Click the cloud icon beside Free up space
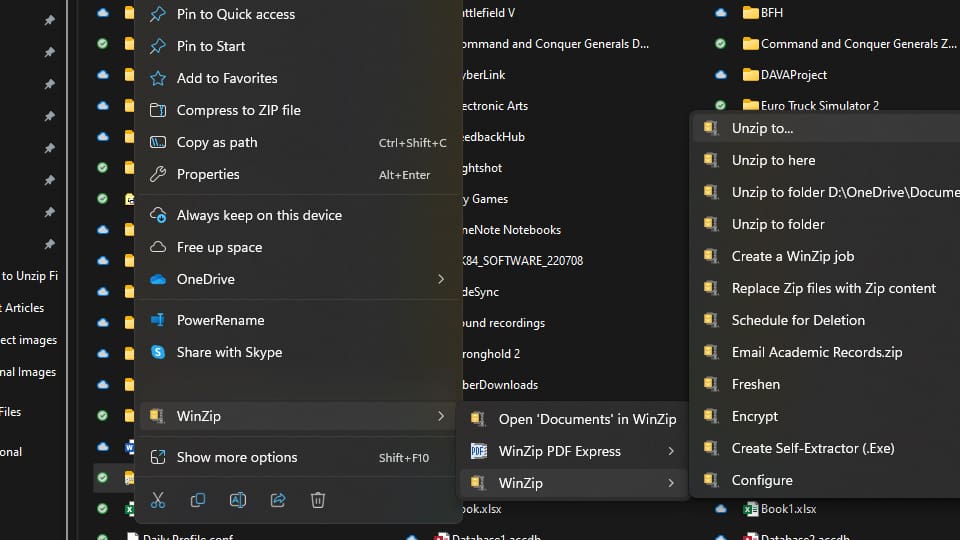The width and height of the screenshot is (960, 540). click(x=158, y=247)
